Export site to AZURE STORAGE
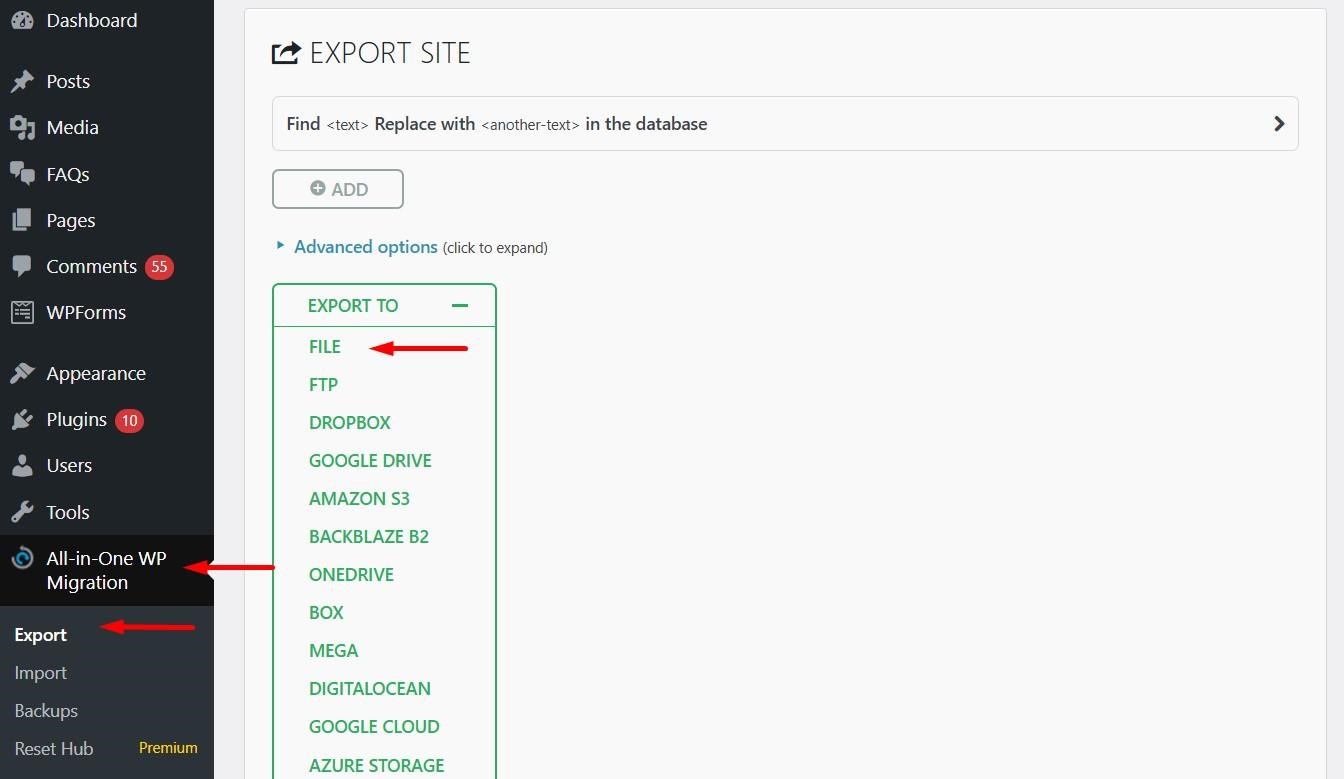1344x779 pixels. [x=377, y=766]
